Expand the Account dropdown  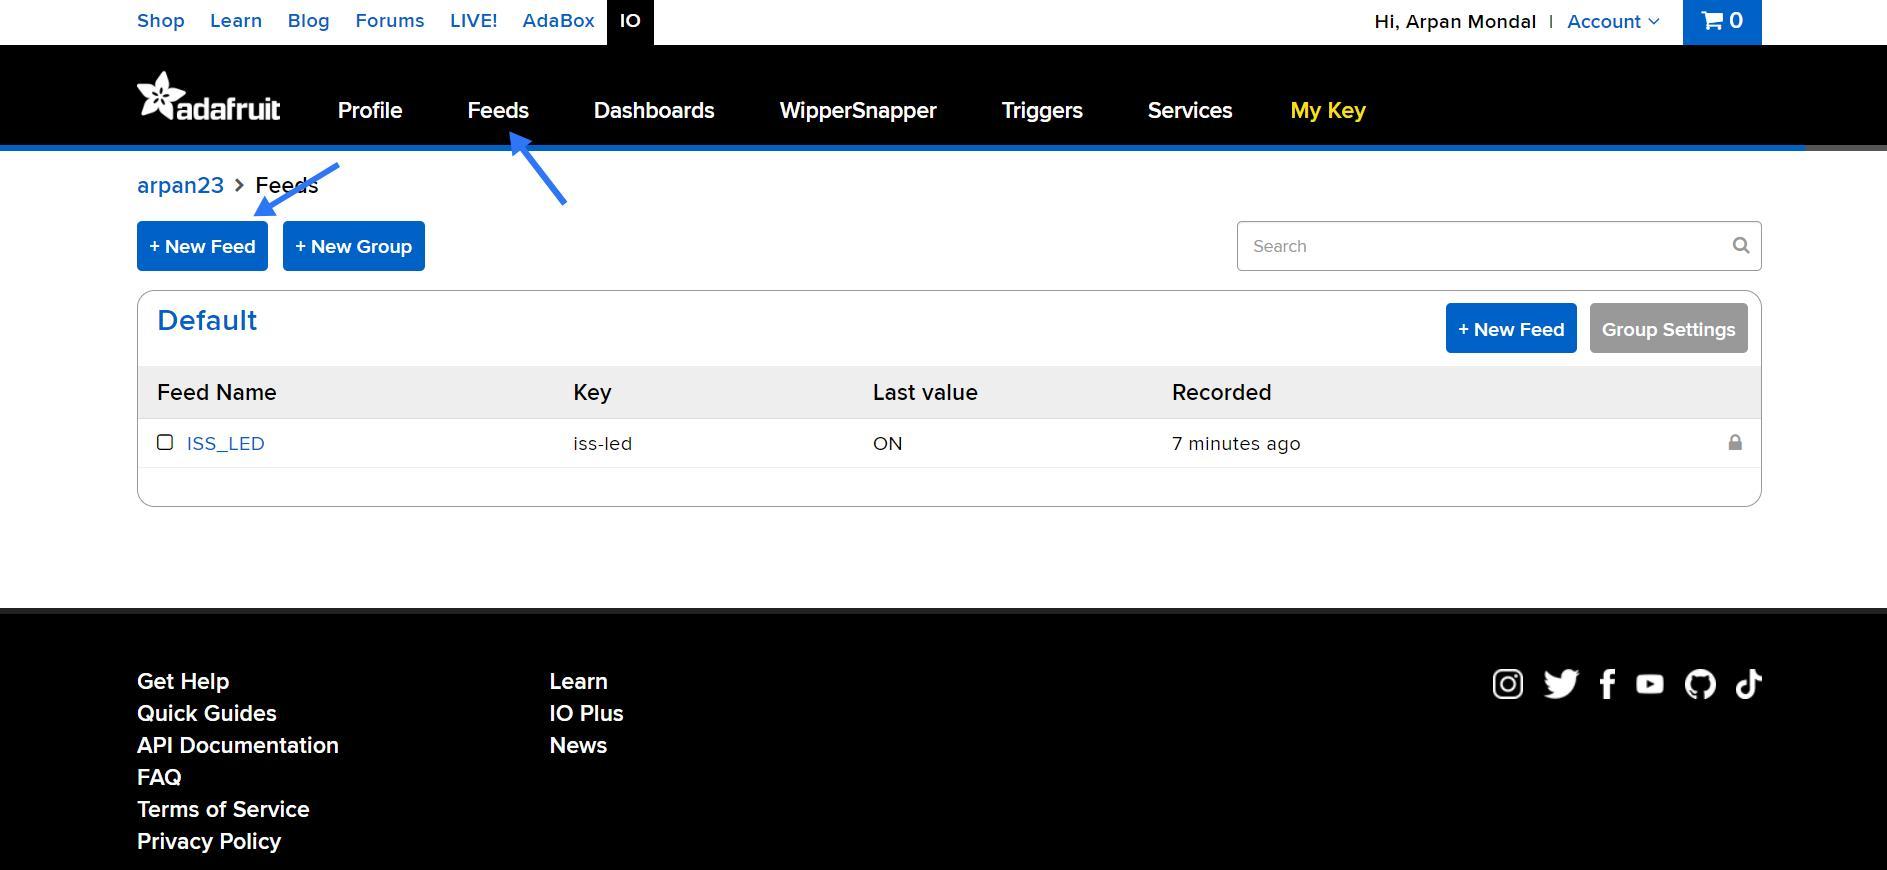(1613, 21)
